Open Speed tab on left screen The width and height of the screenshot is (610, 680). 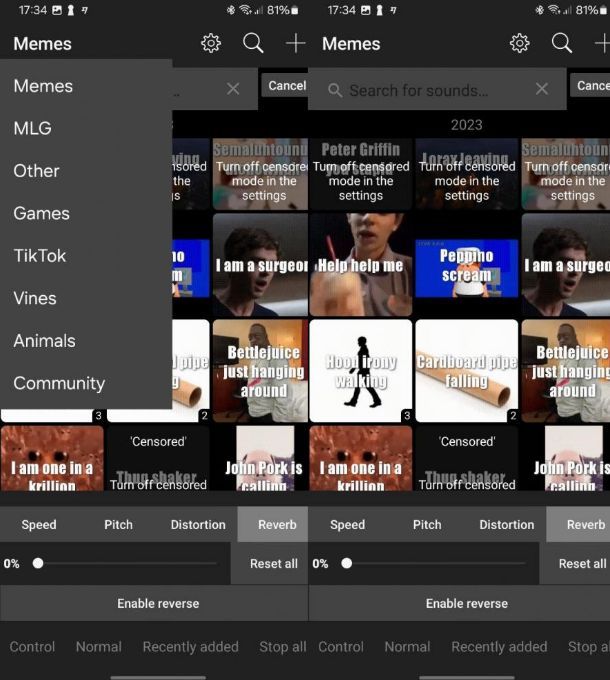[39, 524]
